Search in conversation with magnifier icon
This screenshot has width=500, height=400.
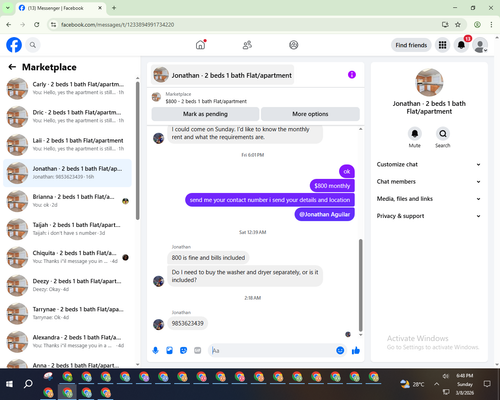[x=443, y=134]
